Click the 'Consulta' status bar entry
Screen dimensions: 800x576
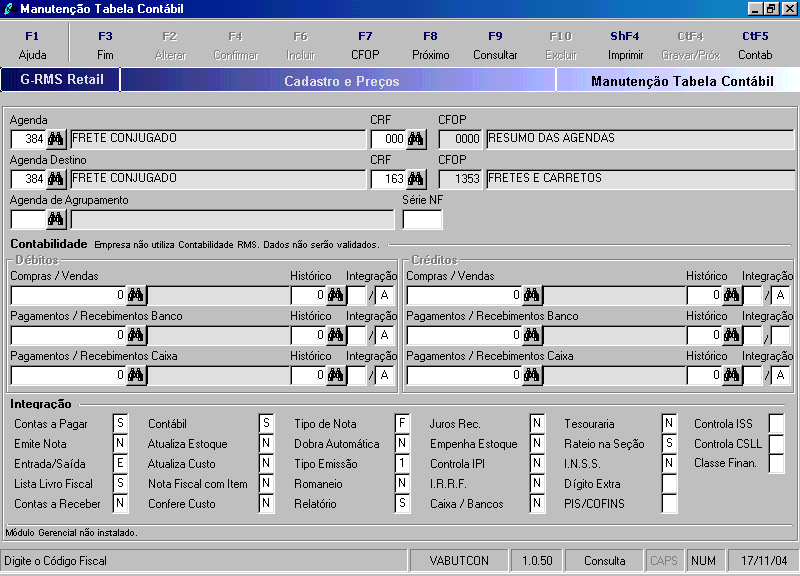pos(604,561)
